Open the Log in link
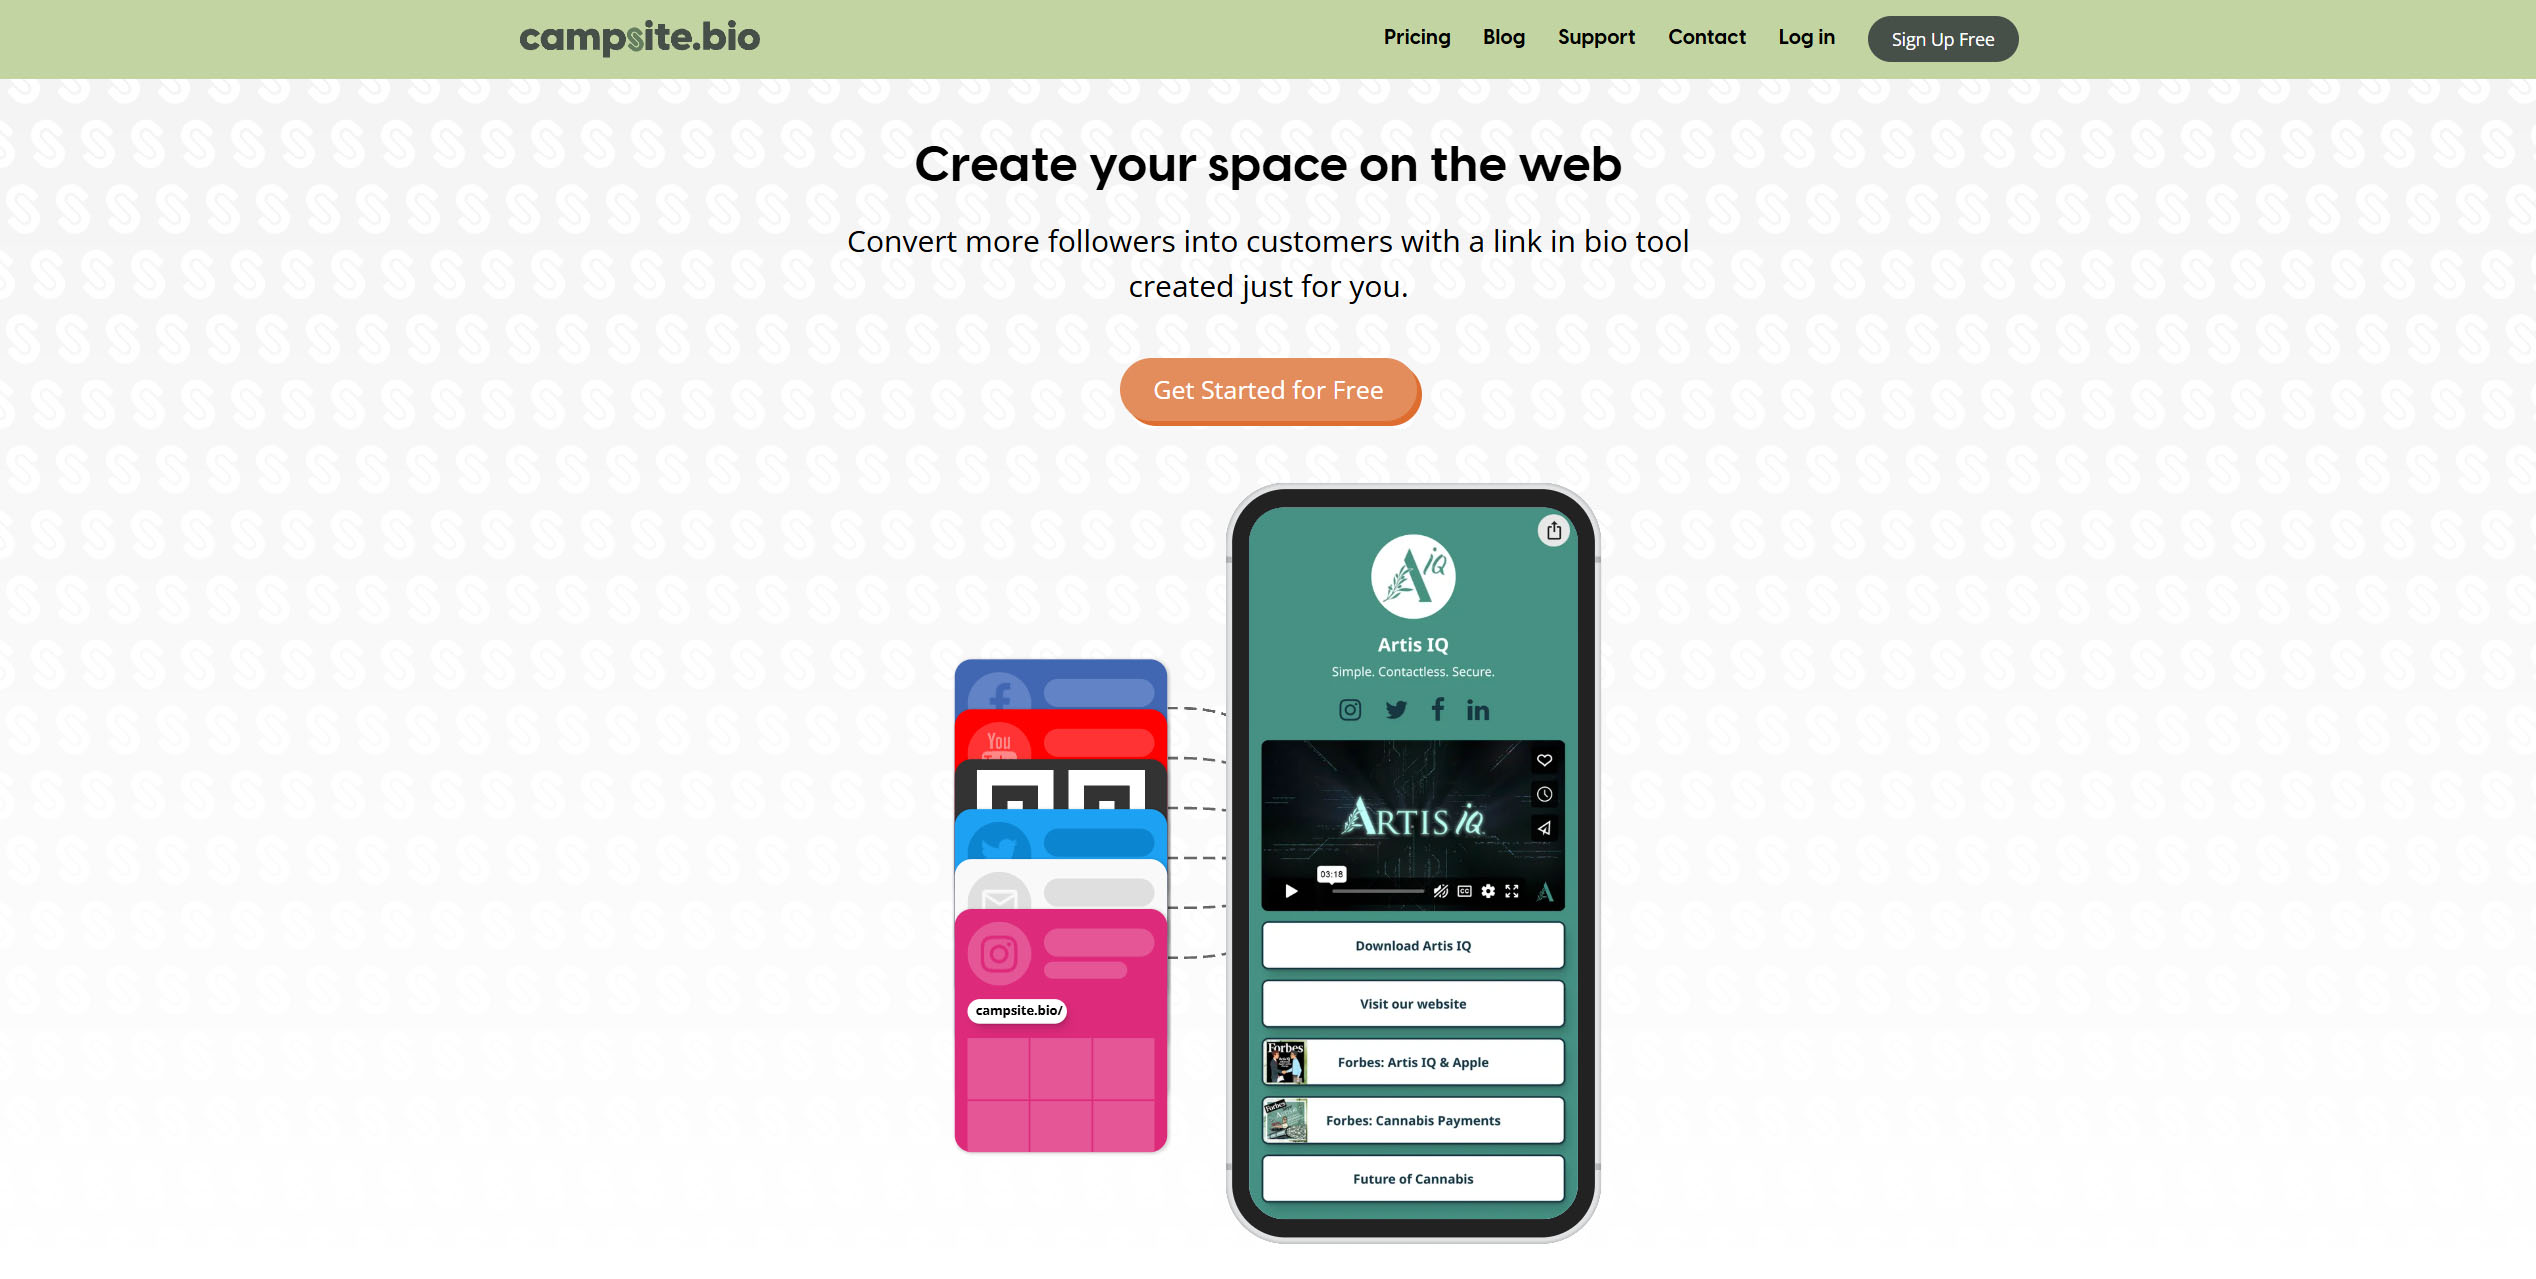The height and width of the screenshot is (1279, 2536). point(1806,37)
